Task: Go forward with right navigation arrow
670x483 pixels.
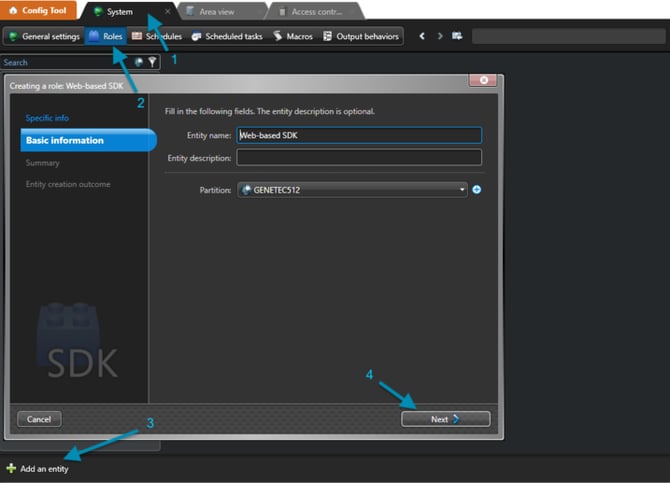Action: click(x=440, y=36)
